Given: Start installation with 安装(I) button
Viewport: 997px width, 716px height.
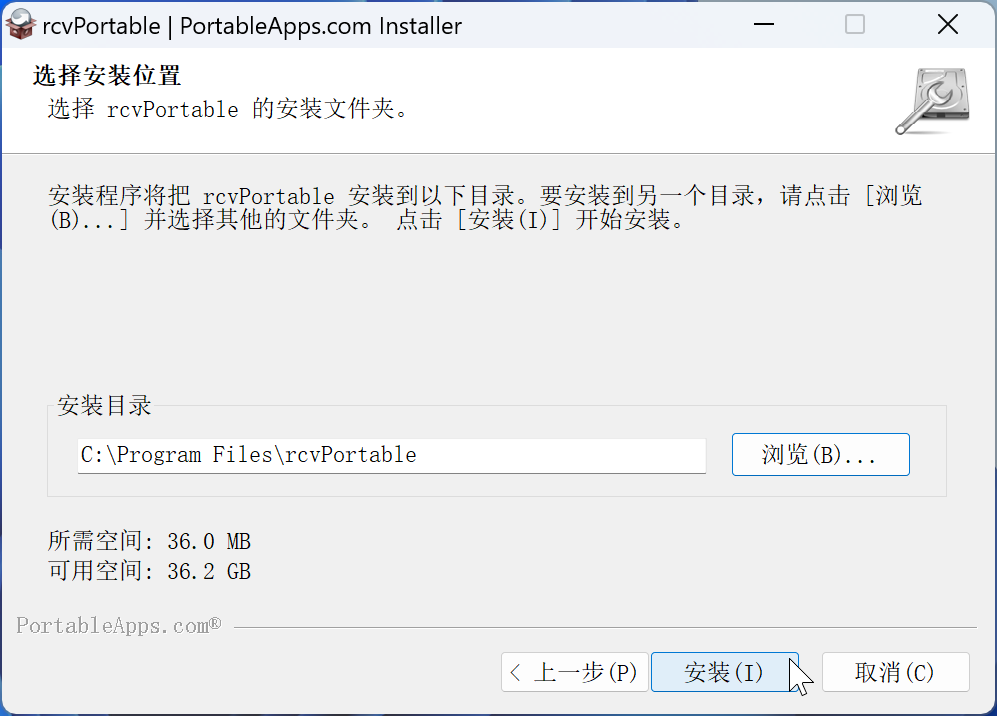Looking at the screenshot, I should 724,673.
